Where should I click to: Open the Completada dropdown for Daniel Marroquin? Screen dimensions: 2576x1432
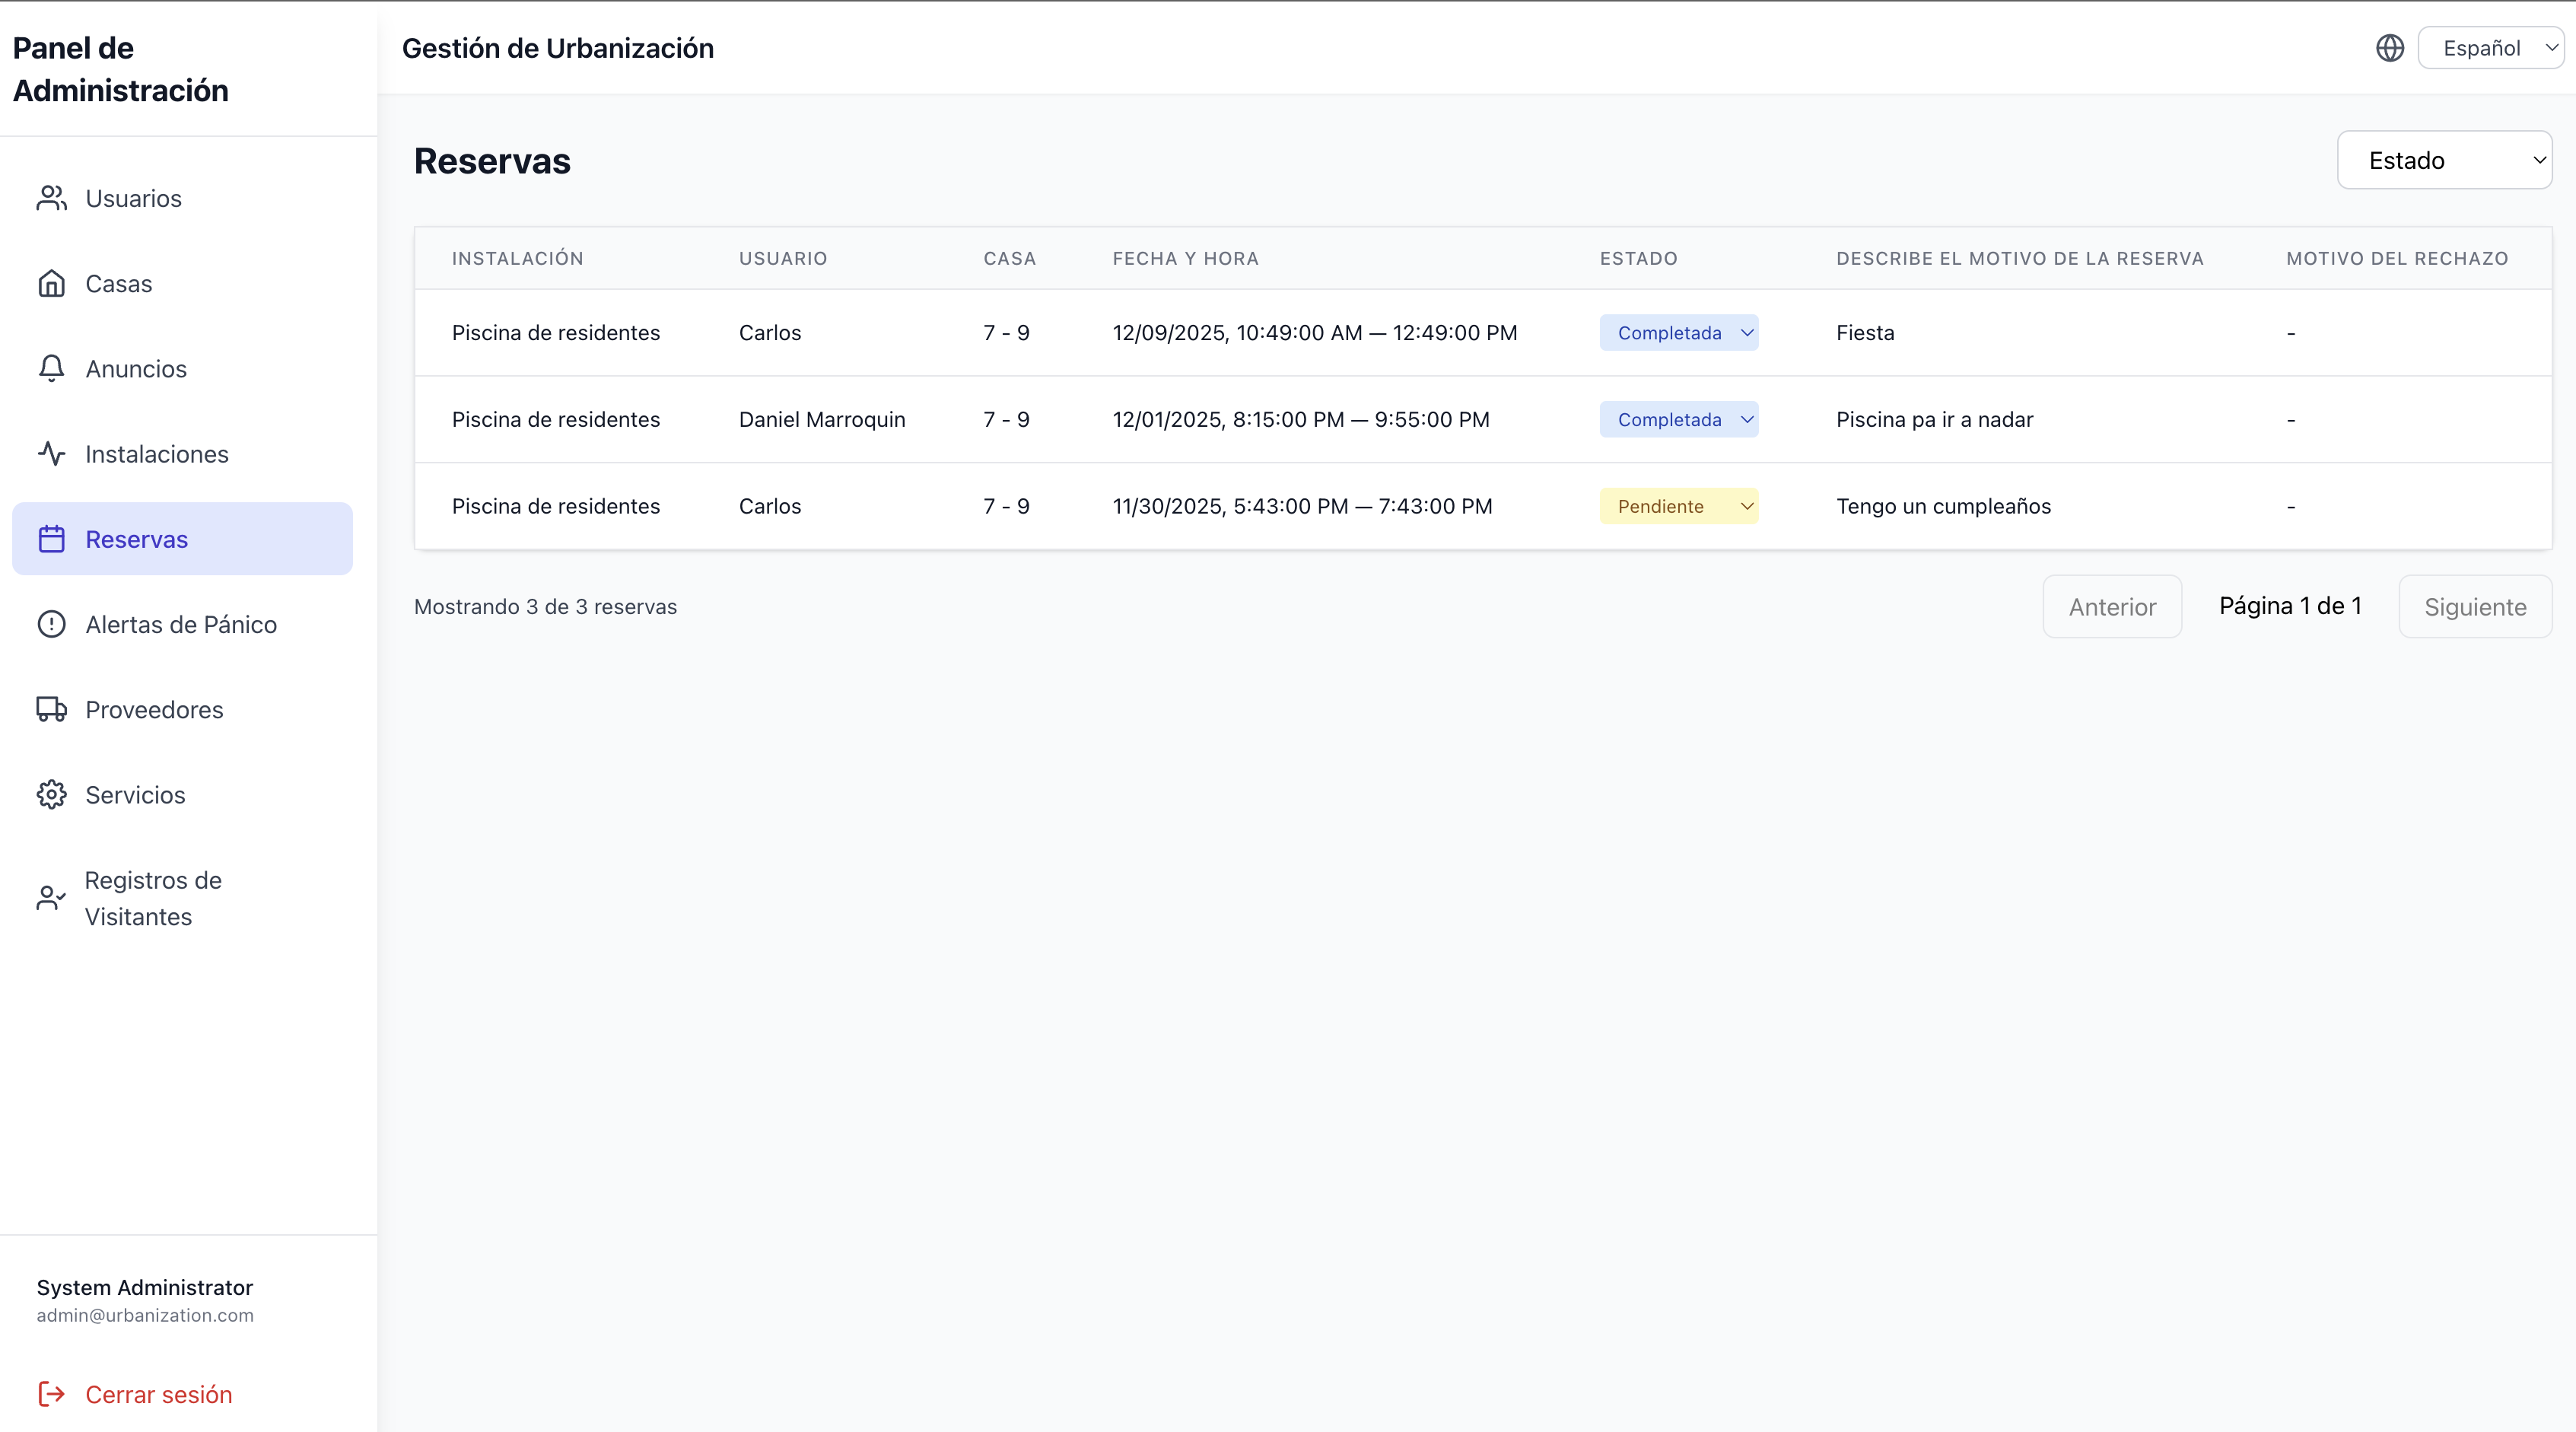tap(1679, 419)
